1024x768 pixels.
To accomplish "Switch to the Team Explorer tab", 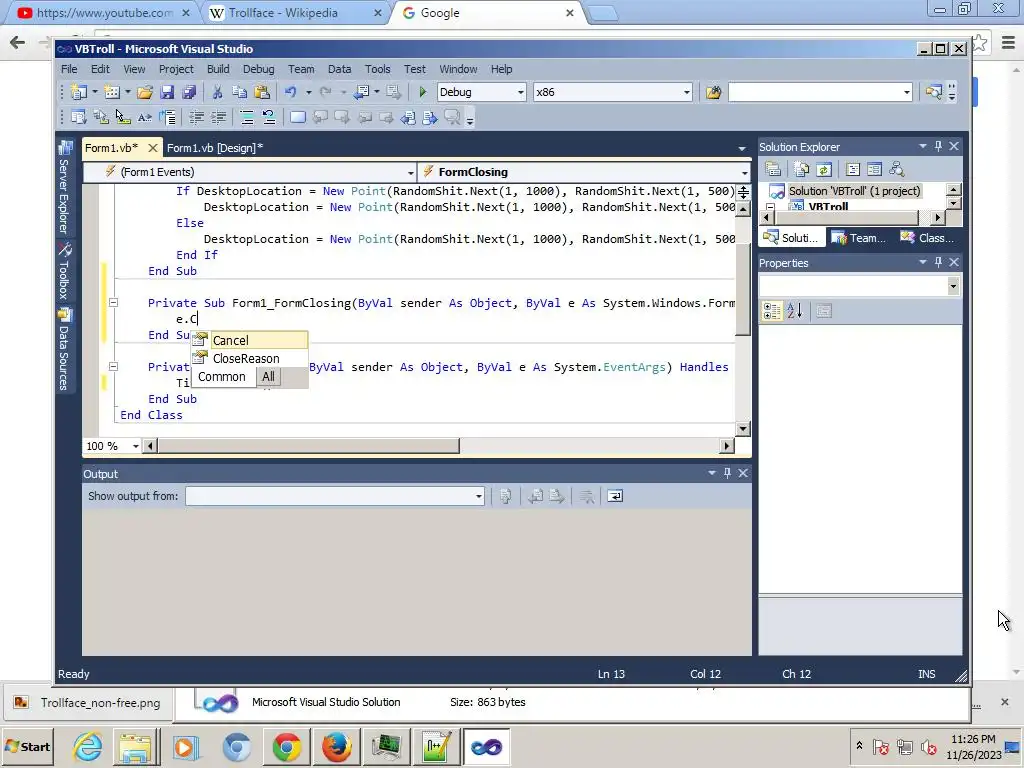I will pos(859,238).
